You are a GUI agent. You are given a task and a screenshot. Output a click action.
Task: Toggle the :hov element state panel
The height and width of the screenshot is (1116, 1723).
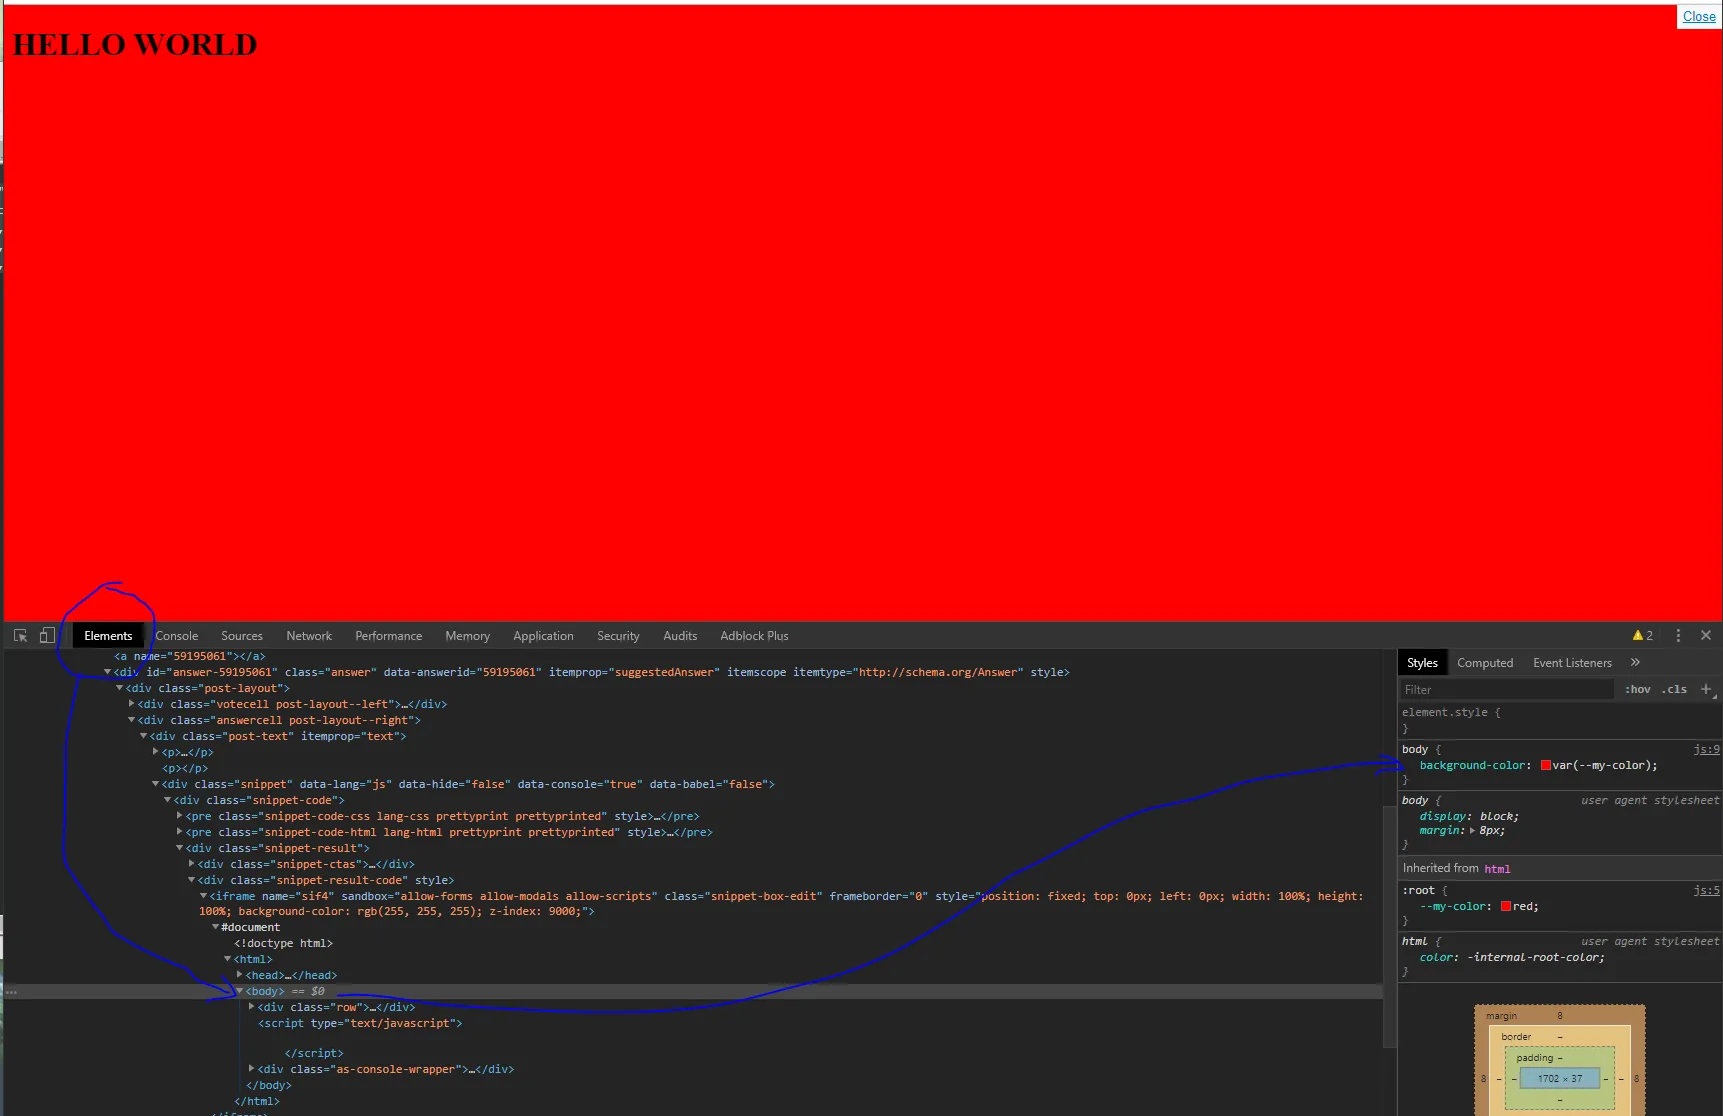1637,689
